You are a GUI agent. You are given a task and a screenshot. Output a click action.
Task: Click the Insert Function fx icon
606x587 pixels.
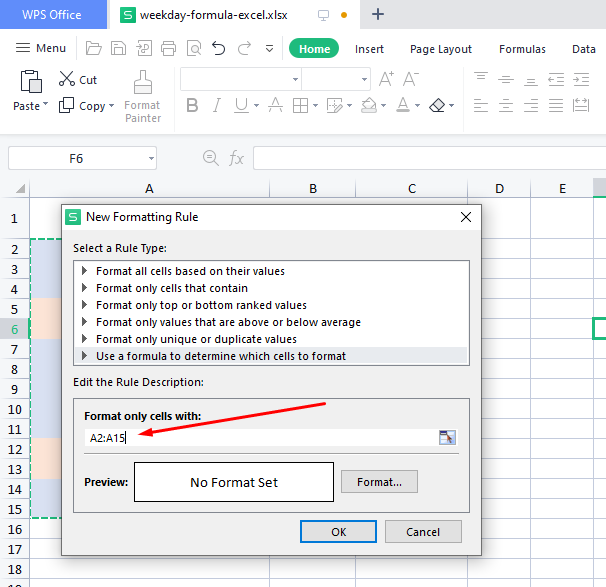point(236,158)
